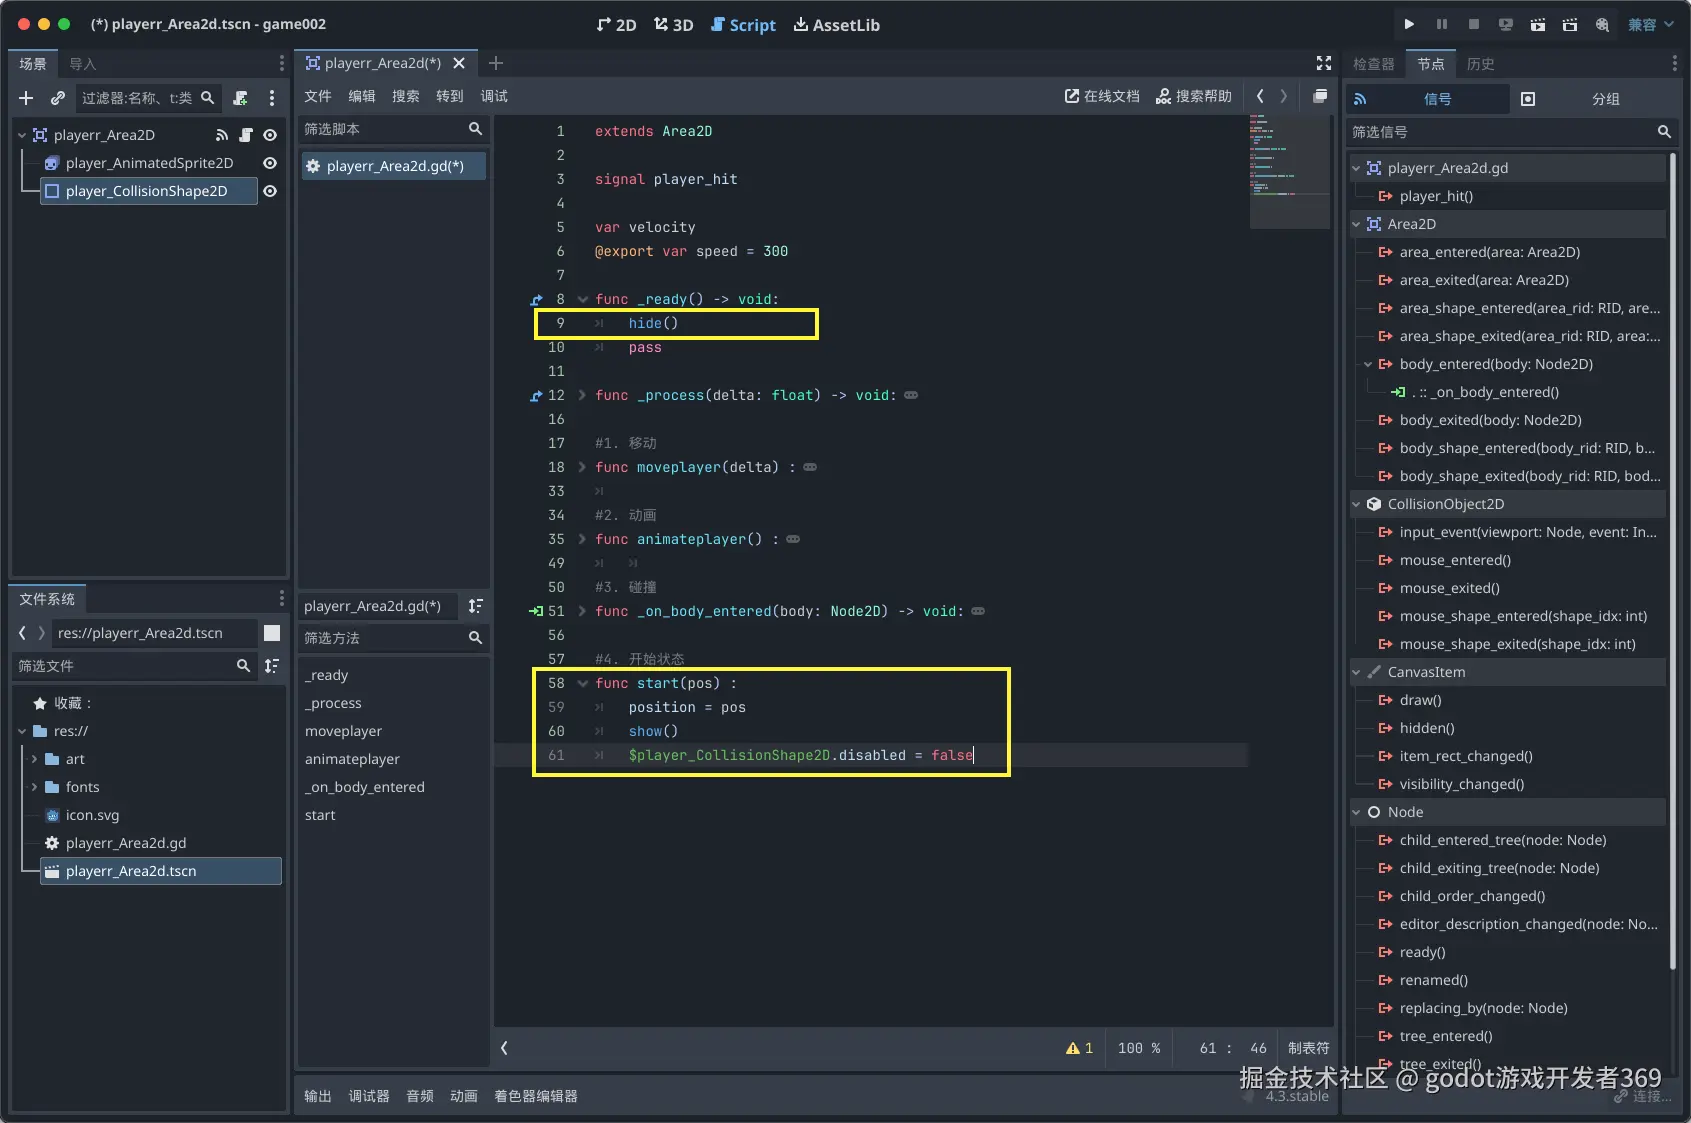The height and width of the screenshot is (1123, 1691).
Task: Unfold the _process function at line 12
Action: click(582, 395)
